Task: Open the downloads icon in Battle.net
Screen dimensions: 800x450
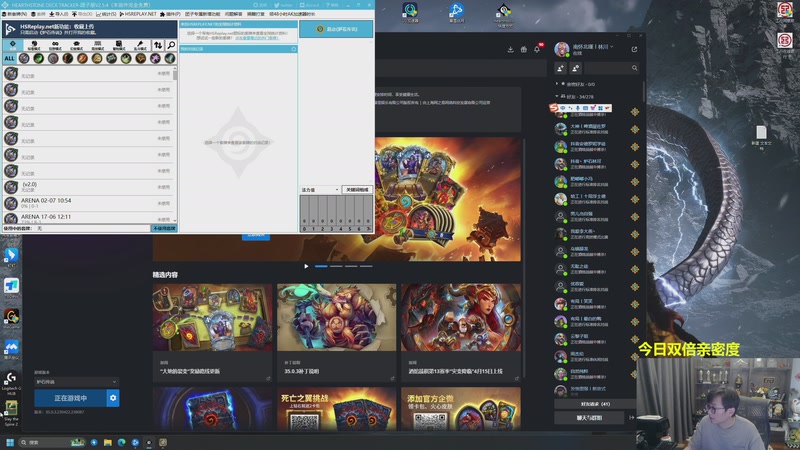Action: [x=510, y=49]
